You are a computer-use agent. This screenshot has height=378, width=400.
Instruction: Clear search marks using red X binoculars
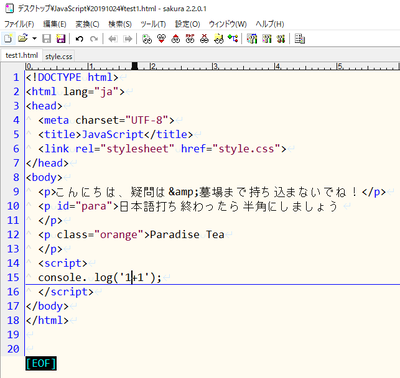204,39
